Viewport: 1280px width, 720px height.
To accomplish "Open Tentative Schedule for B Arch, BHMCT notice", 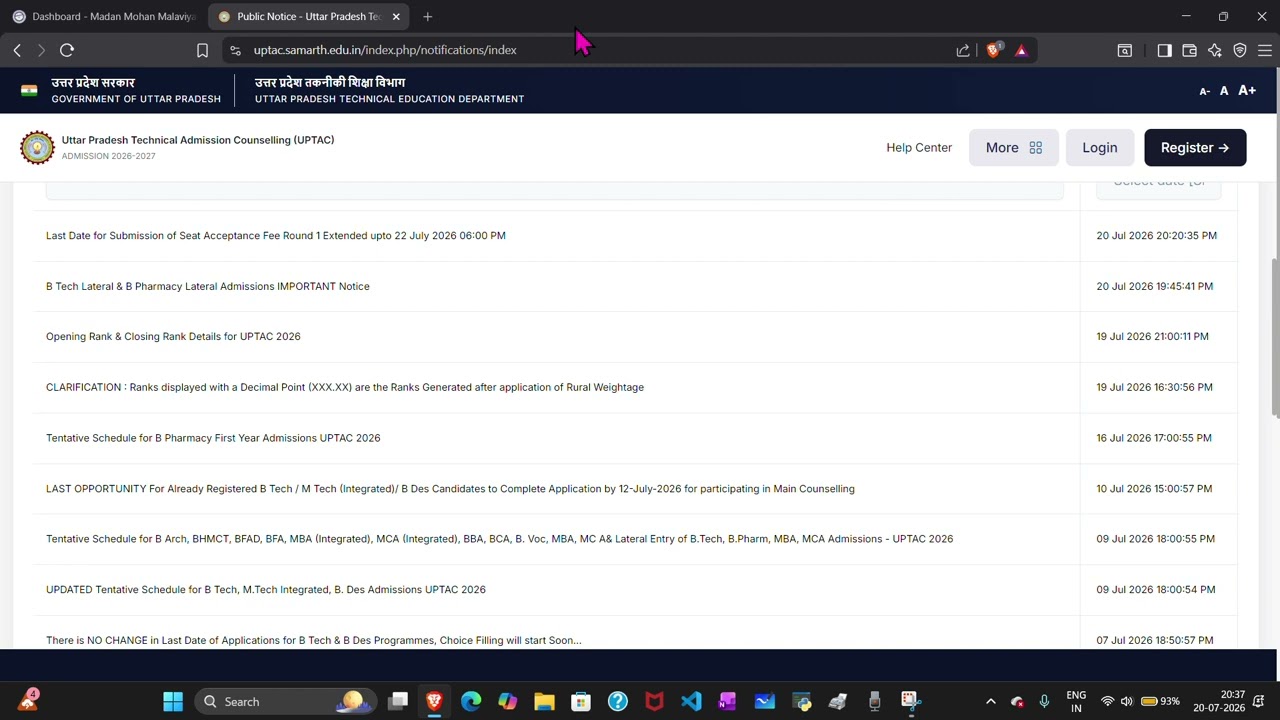I will 499,539.
